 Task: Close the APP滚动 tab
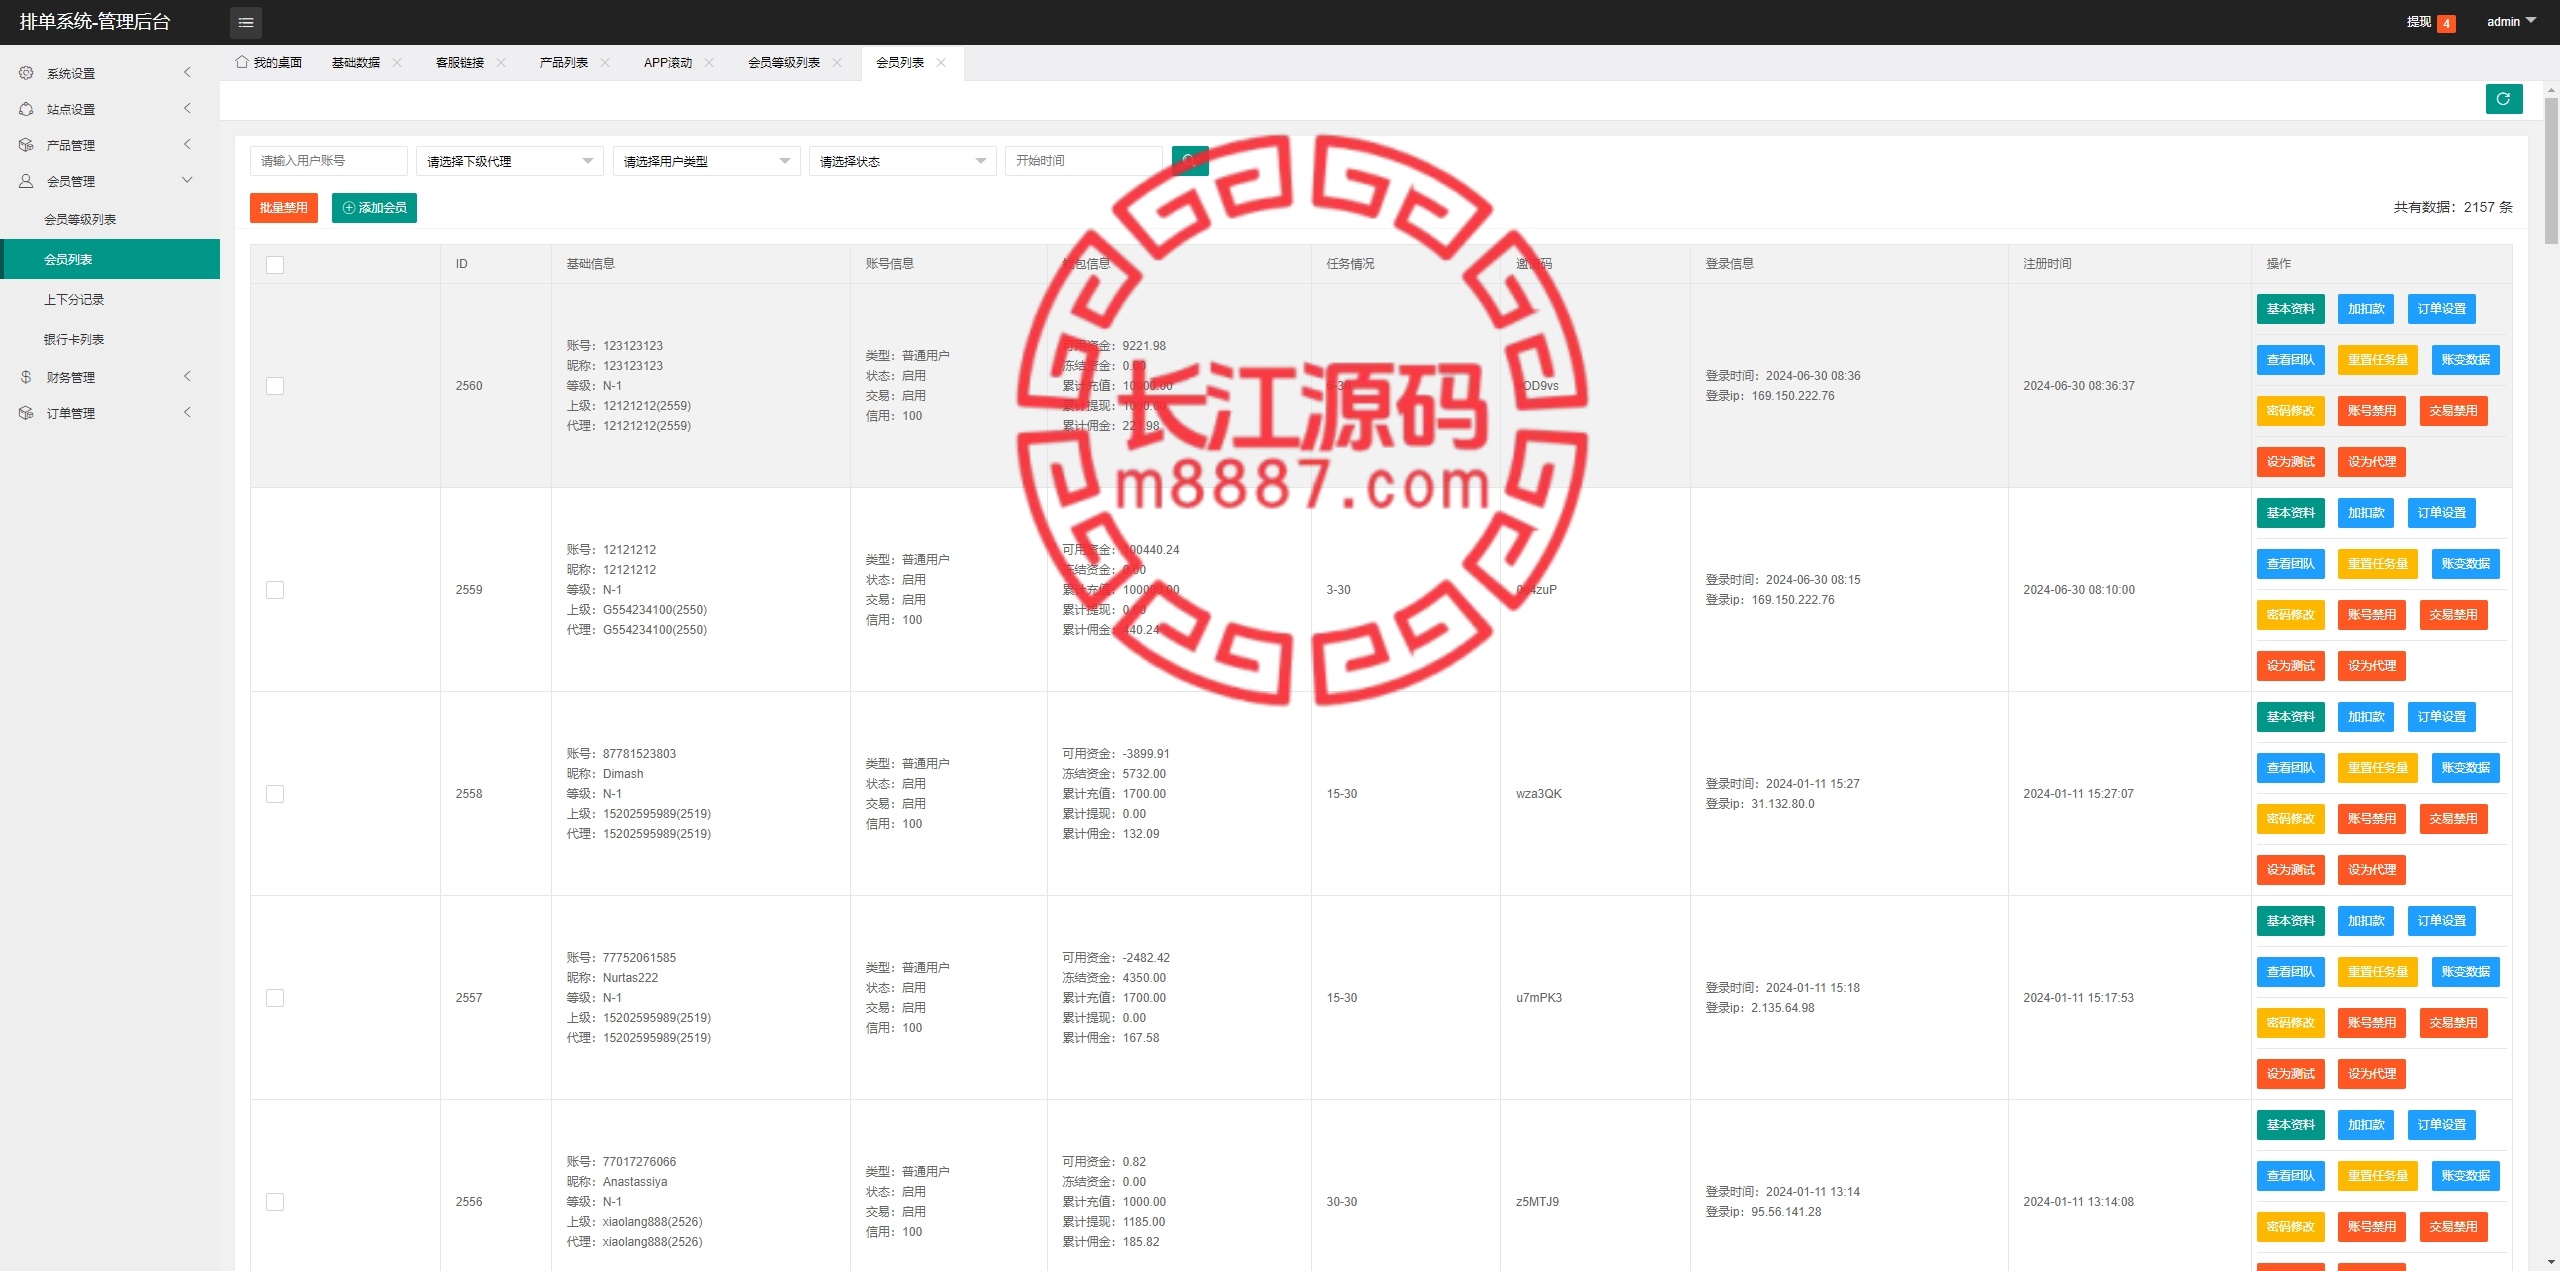pyautogui.click(x=709, y=62)
